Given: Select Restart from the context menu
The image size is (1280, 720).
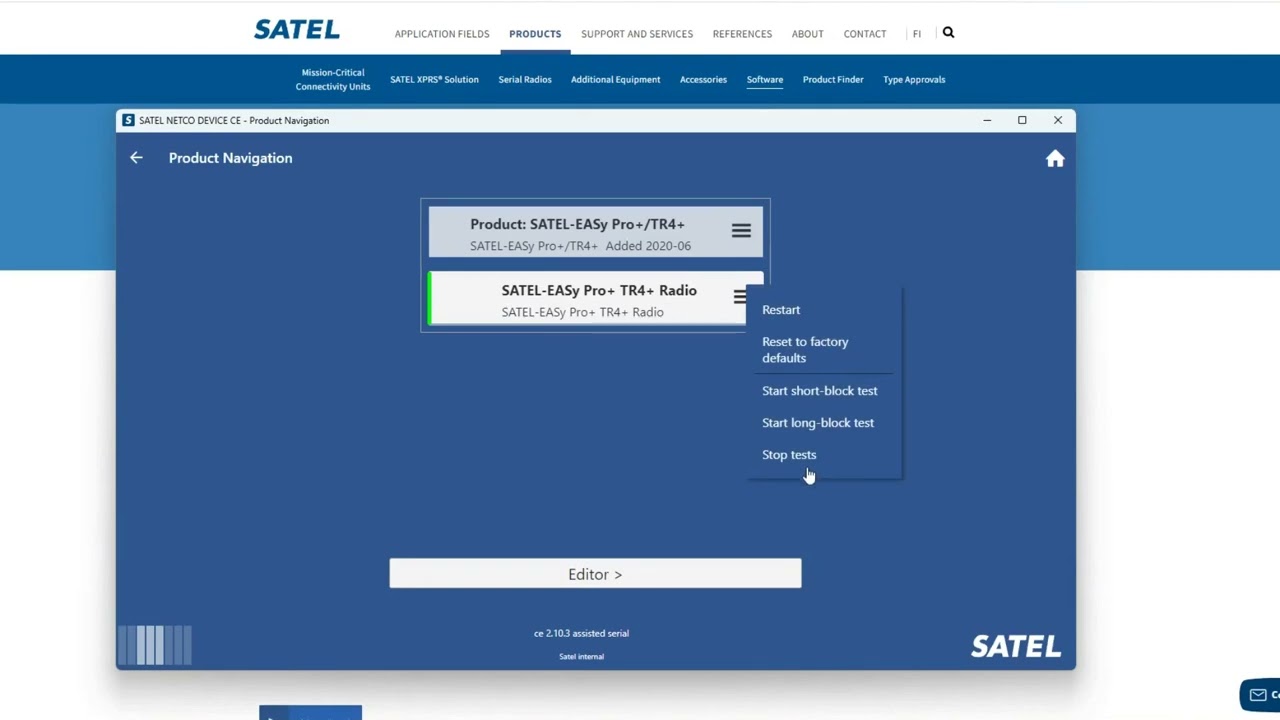Looking at the screenshot, I should pos(781,310).
